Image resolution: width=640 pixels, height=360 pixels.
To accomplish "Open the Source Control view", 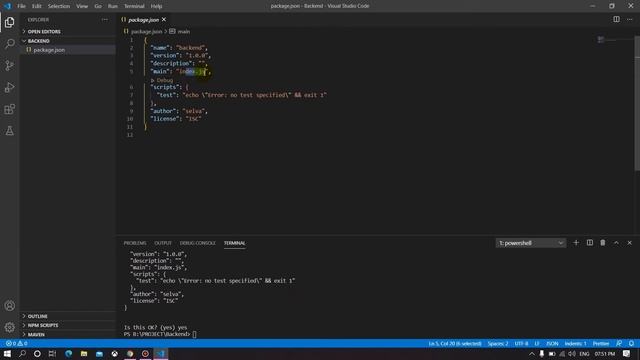I will (9, 65).
